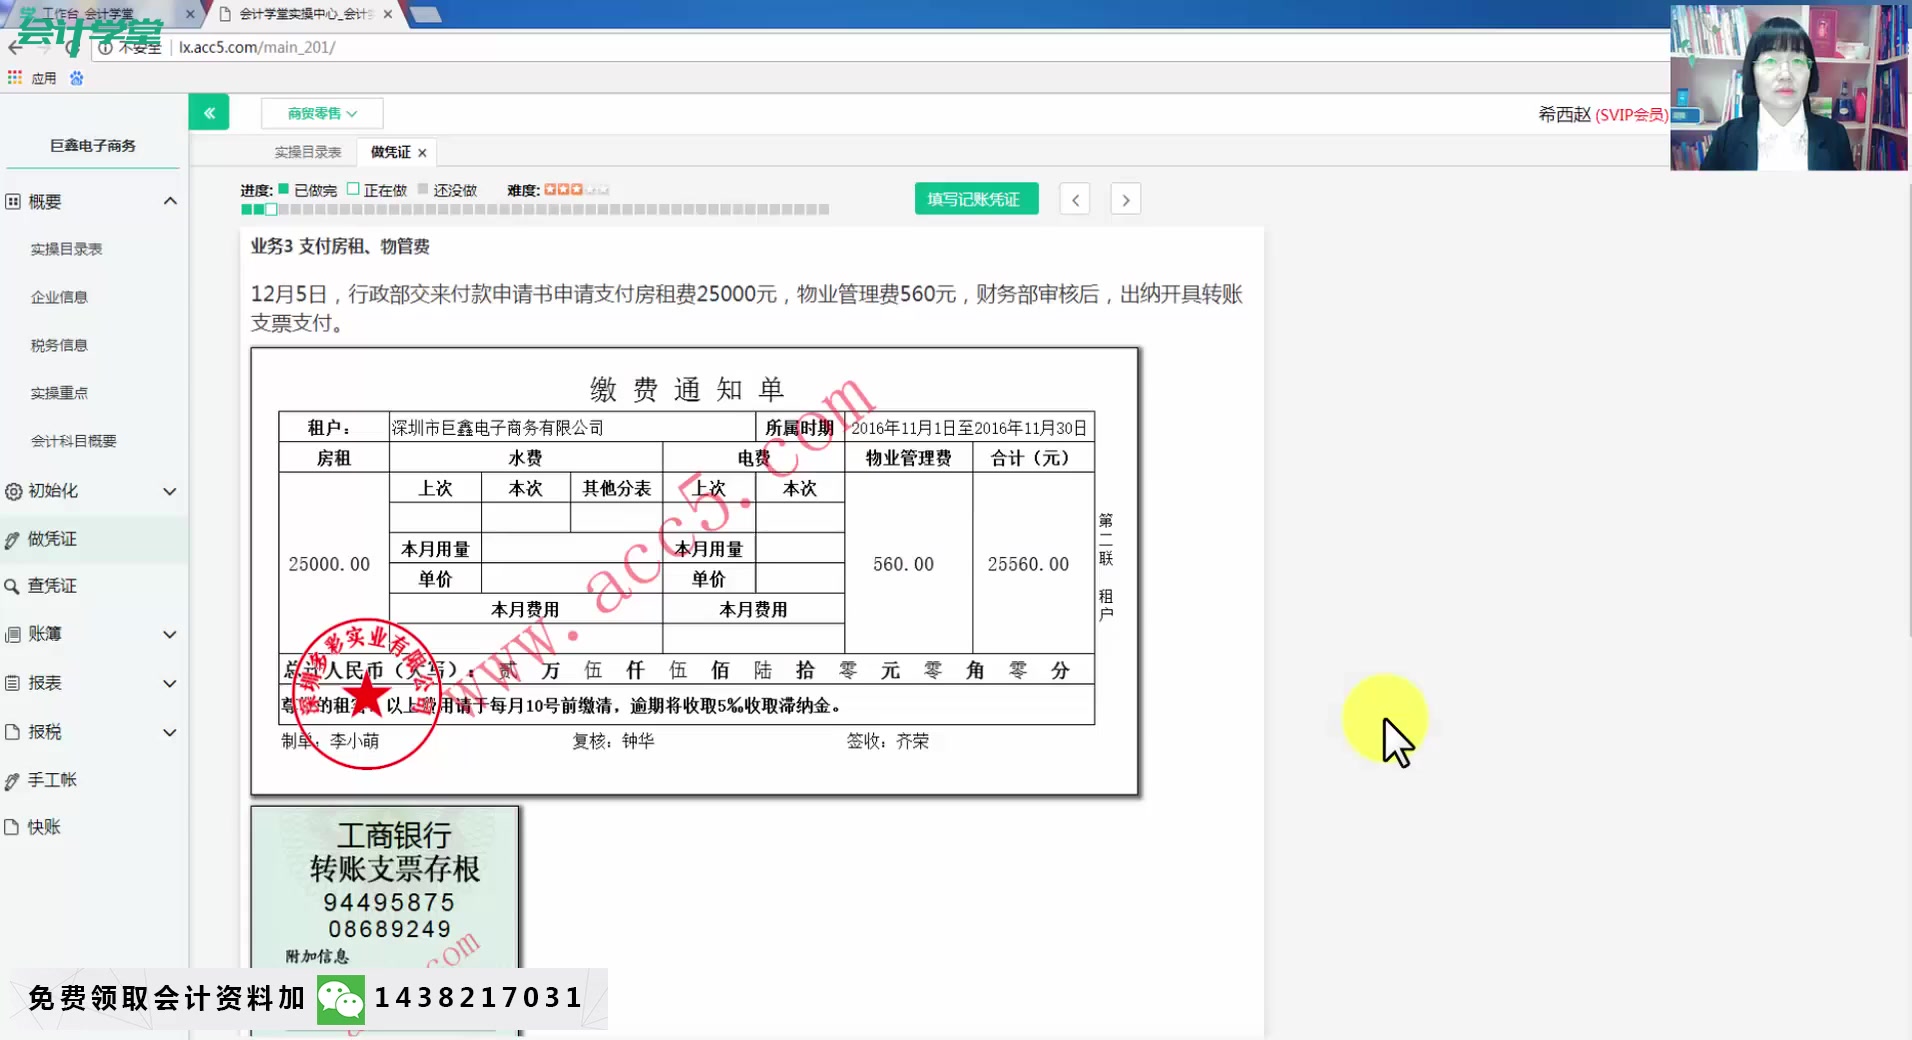Click the 快账 sidebar icon
Viewport: 1912px width, 1040px height.
(11, 827)
